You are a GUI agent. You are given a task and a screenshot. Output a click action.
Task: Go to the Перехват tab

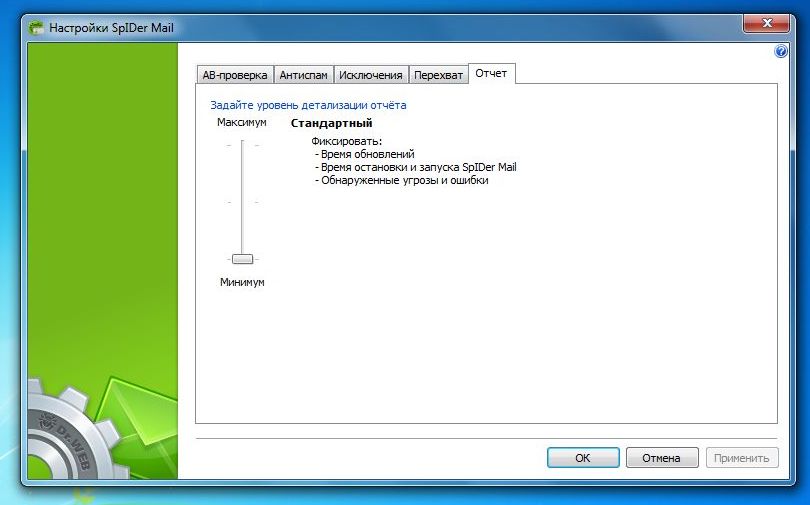pos(438,75)
